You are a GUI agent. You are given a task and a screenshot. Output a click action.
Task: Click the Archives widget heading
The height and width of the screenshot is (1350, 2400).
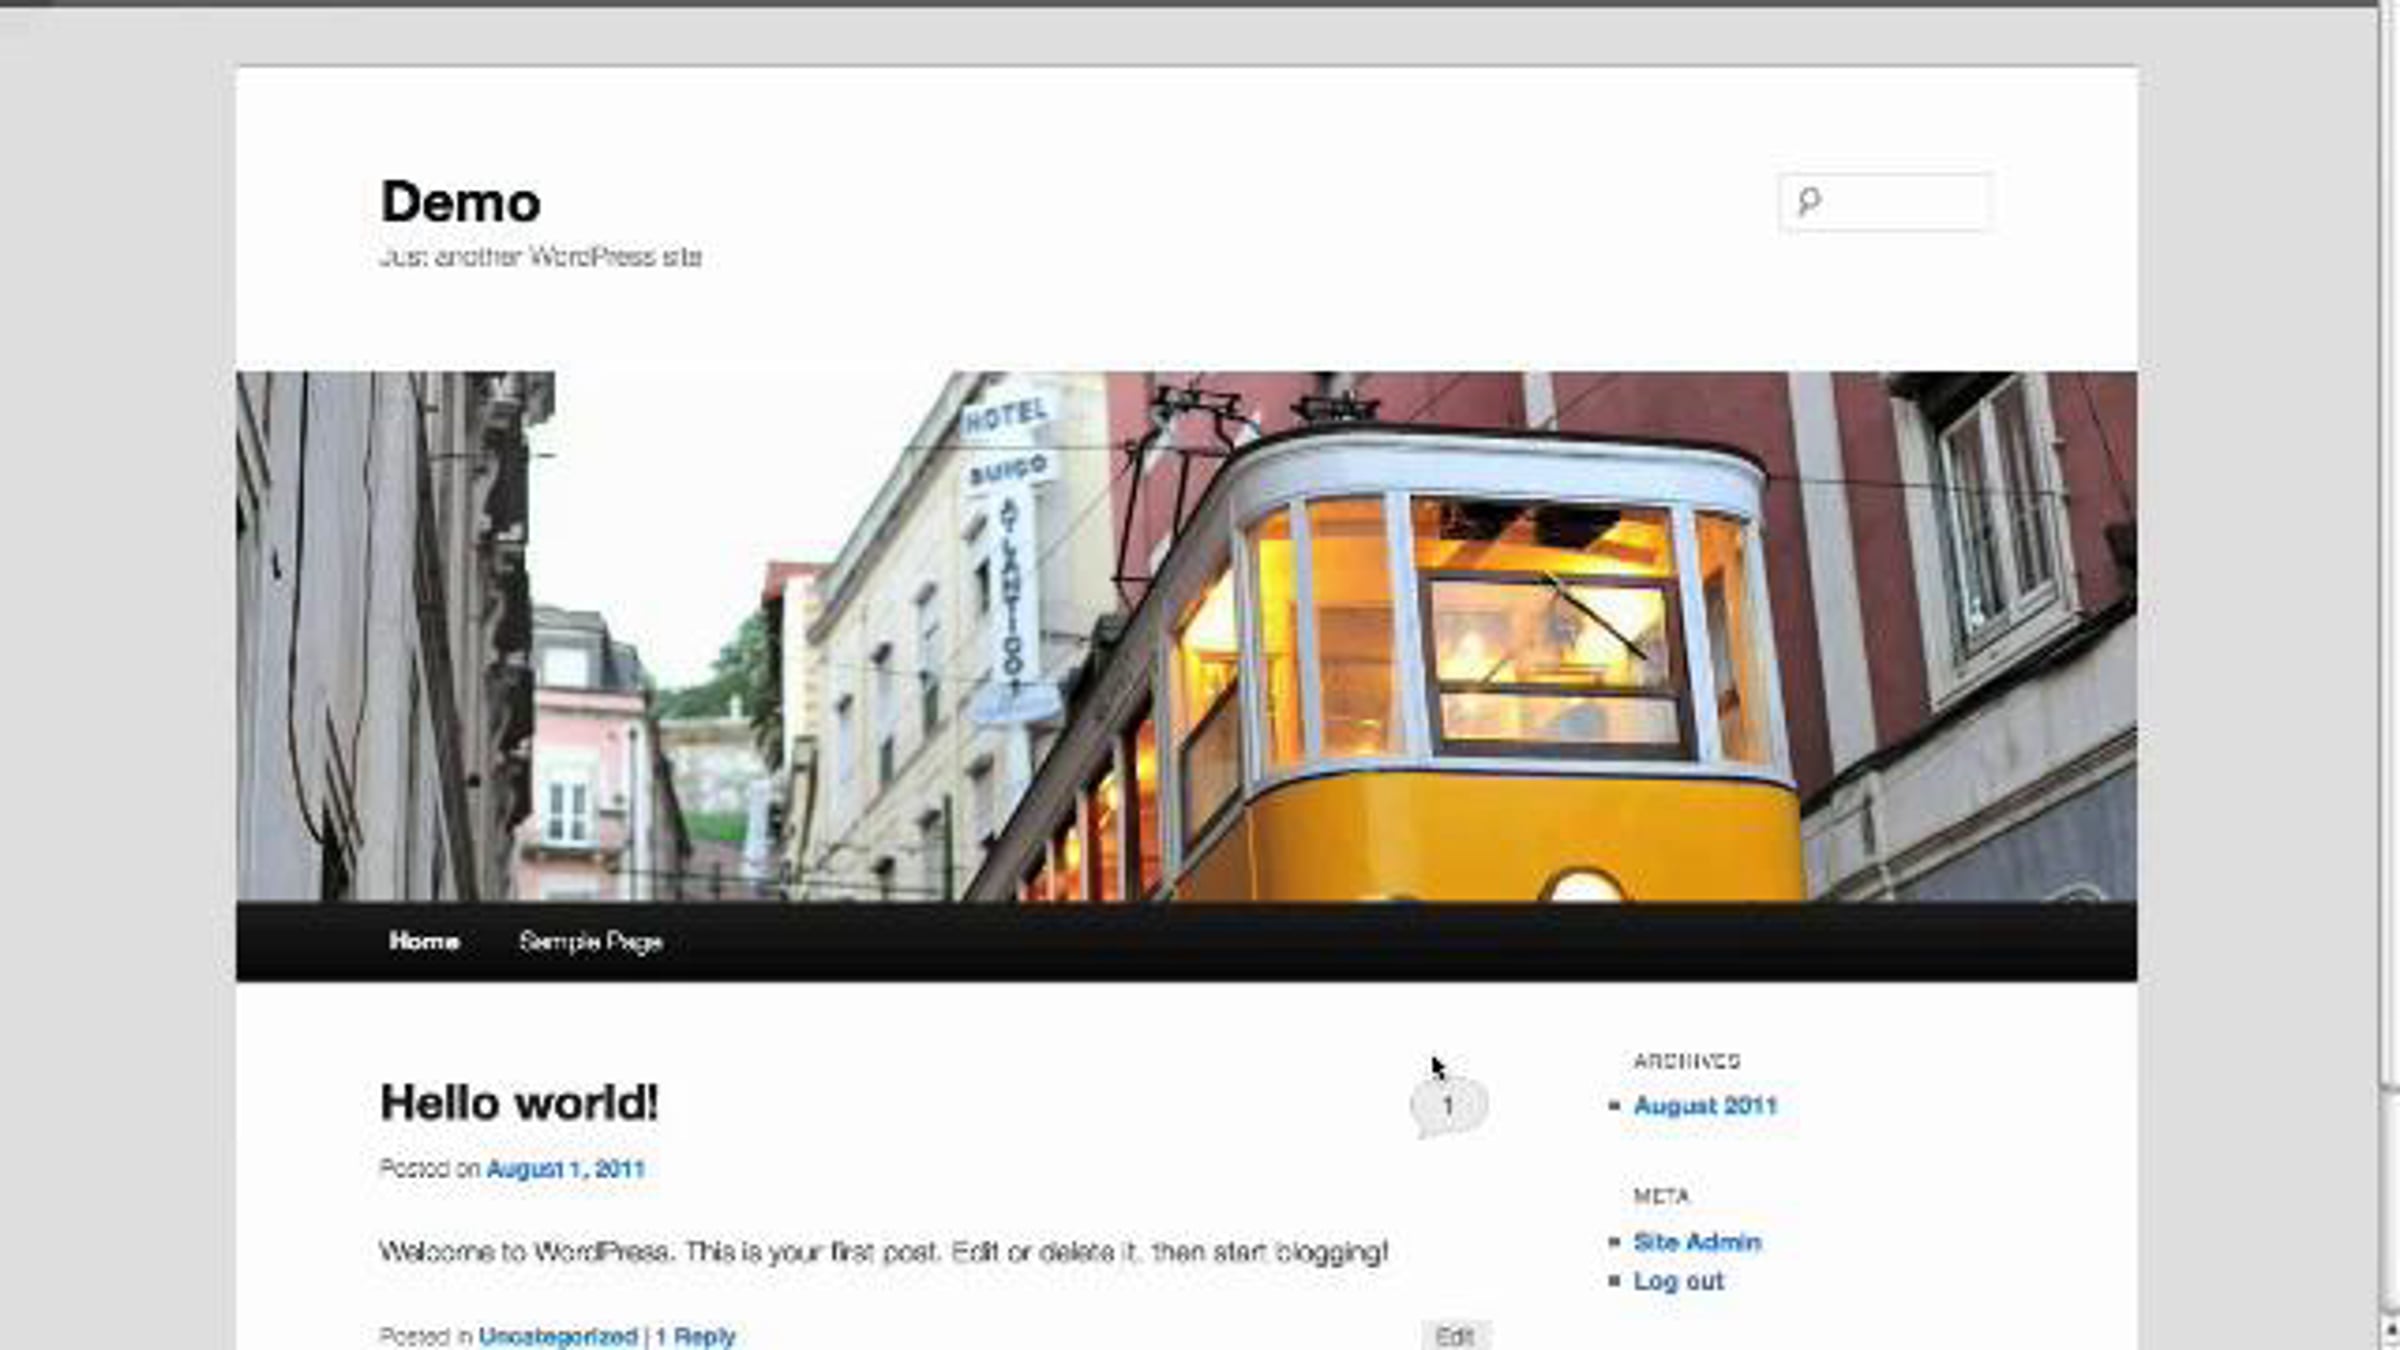point(1687,1061)
